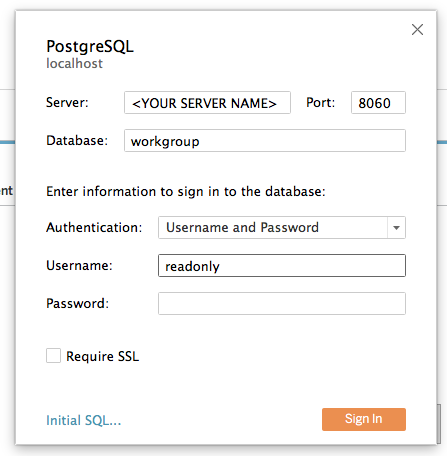
Task: Click the Authentication: label
Action: point(94,227)
